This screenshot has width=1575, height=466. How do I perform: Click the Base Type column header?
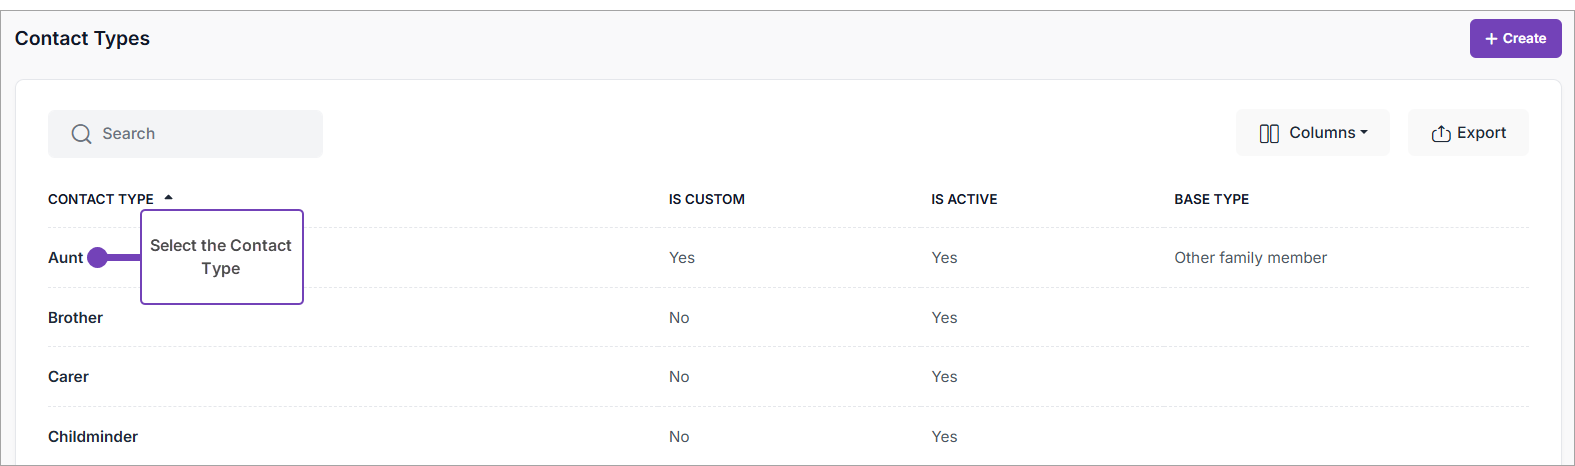(1211, 200)
